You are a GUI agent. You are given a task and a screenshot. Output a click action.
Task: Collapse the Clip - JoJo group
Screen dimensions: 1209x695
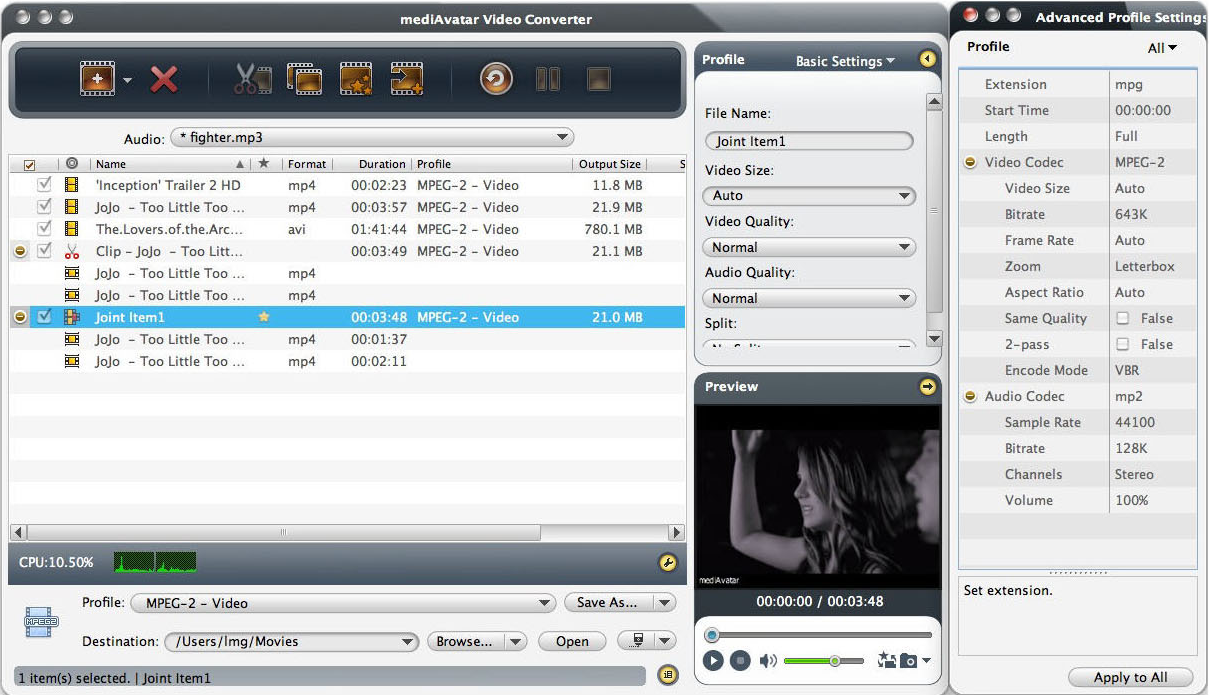click(20, 251)
